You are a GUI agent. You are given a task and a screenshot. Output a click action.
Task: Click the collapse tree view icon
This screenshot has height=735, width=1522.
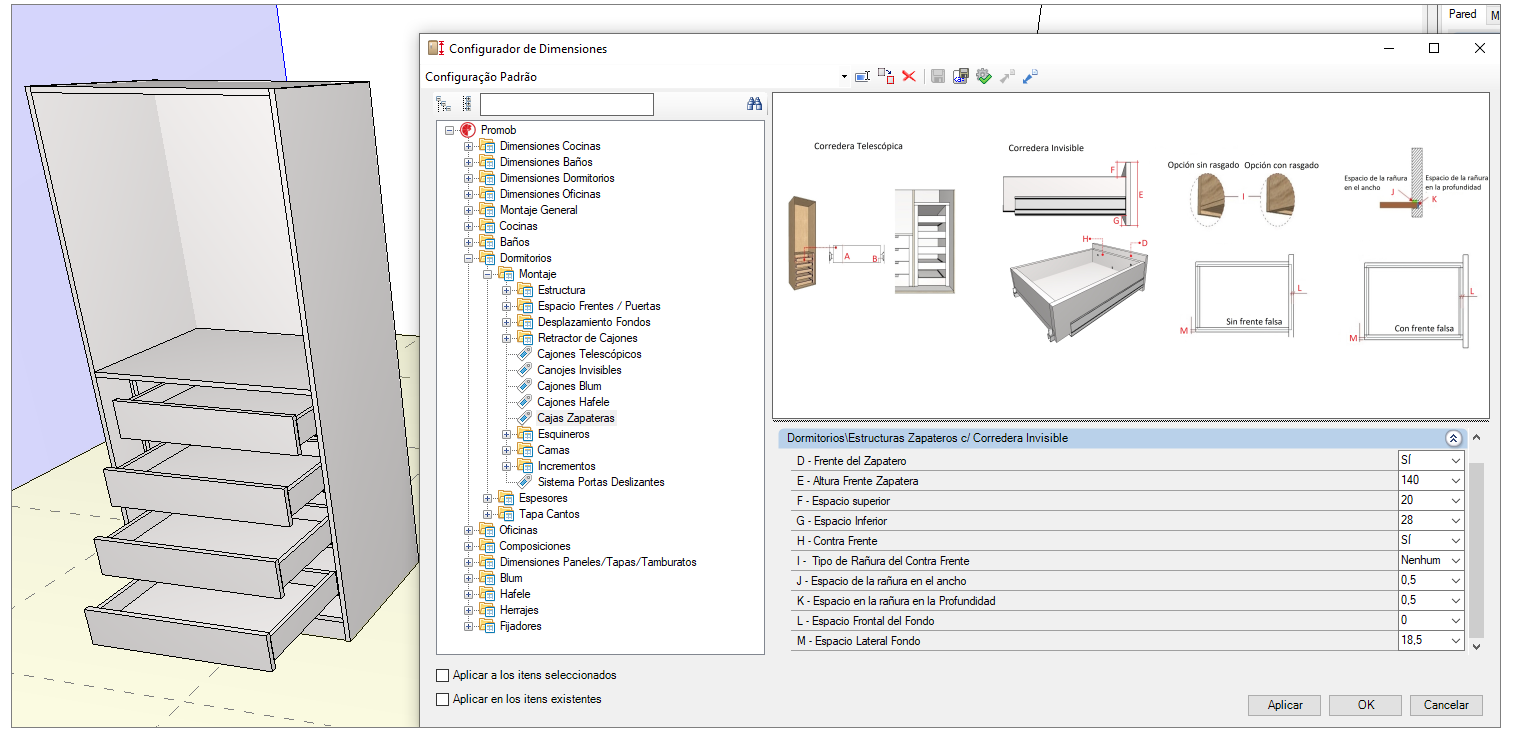click(x=444, y=104)
